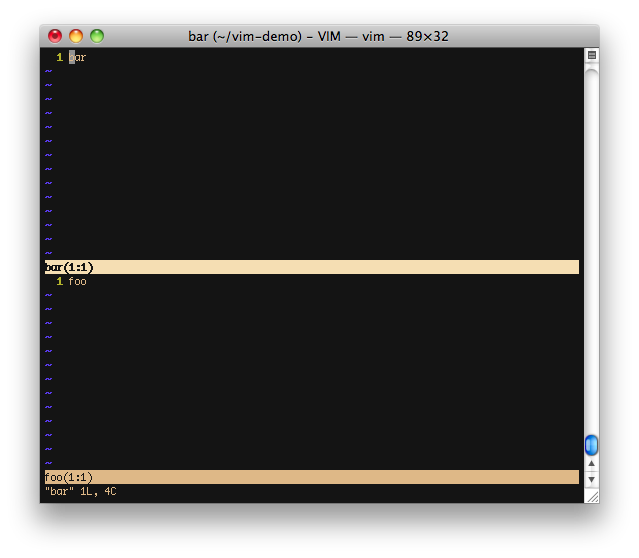Close the vim terminal window
Image resolution: width=639 pixels, height=558 pixels.
(x=55, y=36)
